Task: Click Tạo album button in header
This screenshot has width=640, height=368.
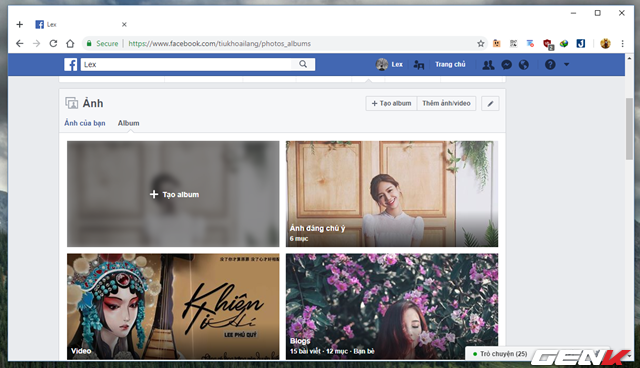Action: pos(391,103)
